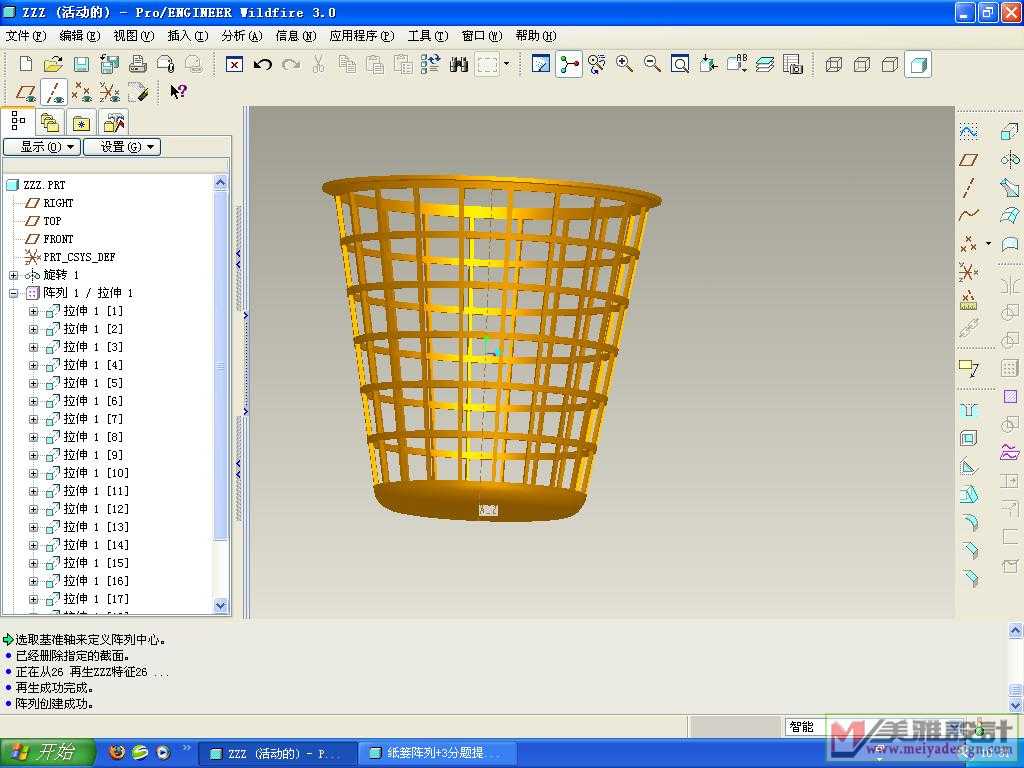1024x768 pixels.
Task: Open the 设置(G) dropdown in the model tree
Action: pyautogui.click(x=122, y=147)
